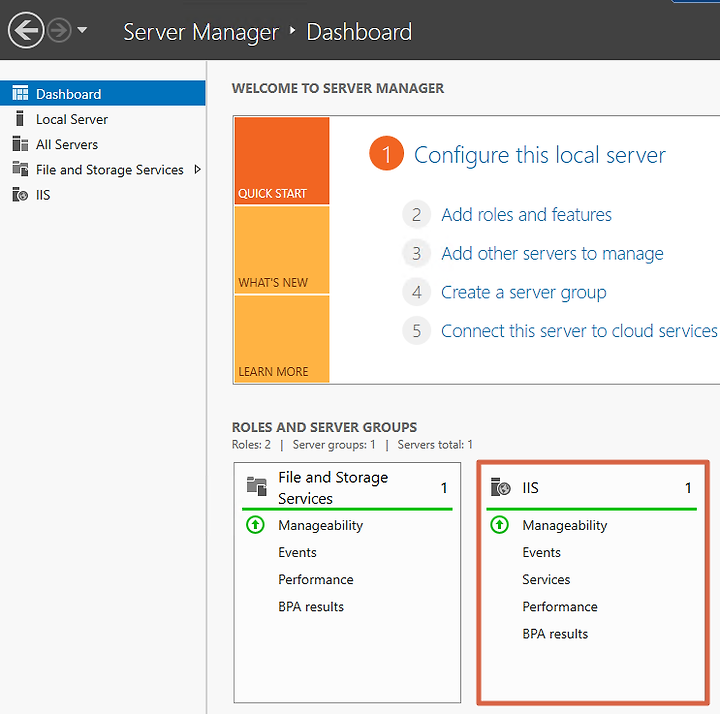Screen dimensions: 720x714
Task: Open the LEARN MORE tile
Action: 282,339
